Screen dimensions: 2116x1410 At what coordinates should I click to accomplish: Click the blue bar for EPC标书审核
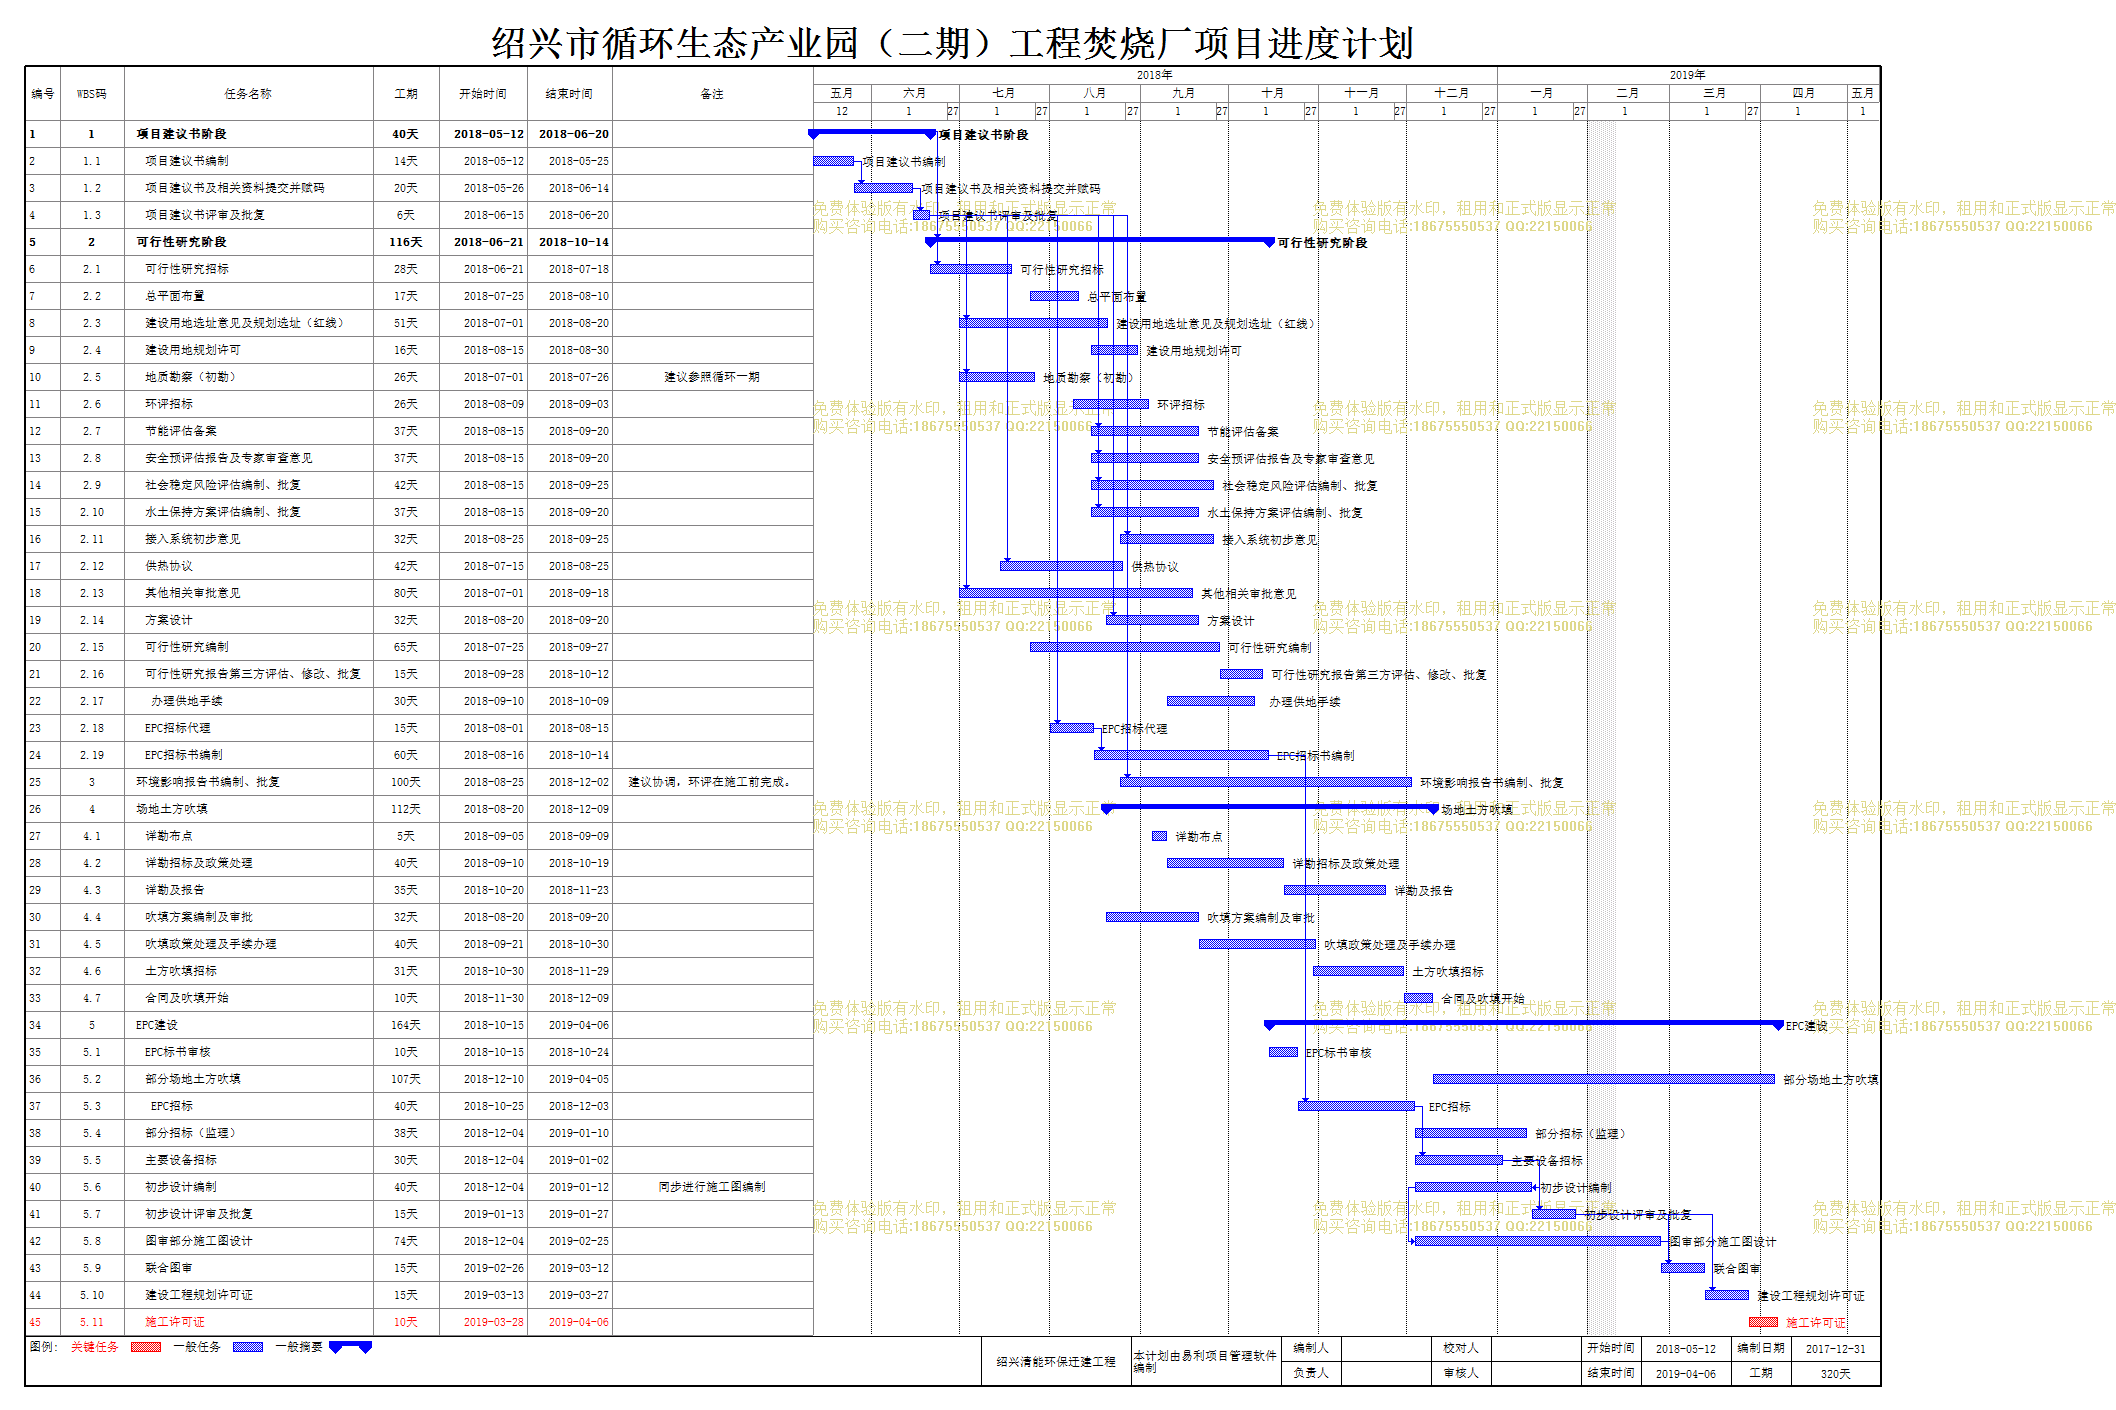1283,1052
